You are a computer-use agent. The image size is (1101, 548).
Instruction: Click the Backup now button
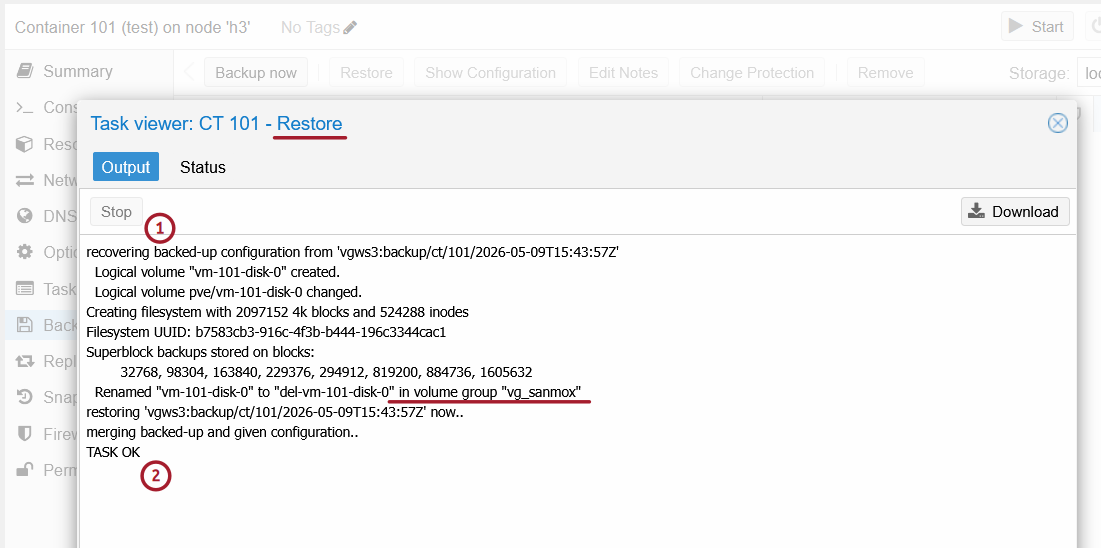[x=256, y=72]
